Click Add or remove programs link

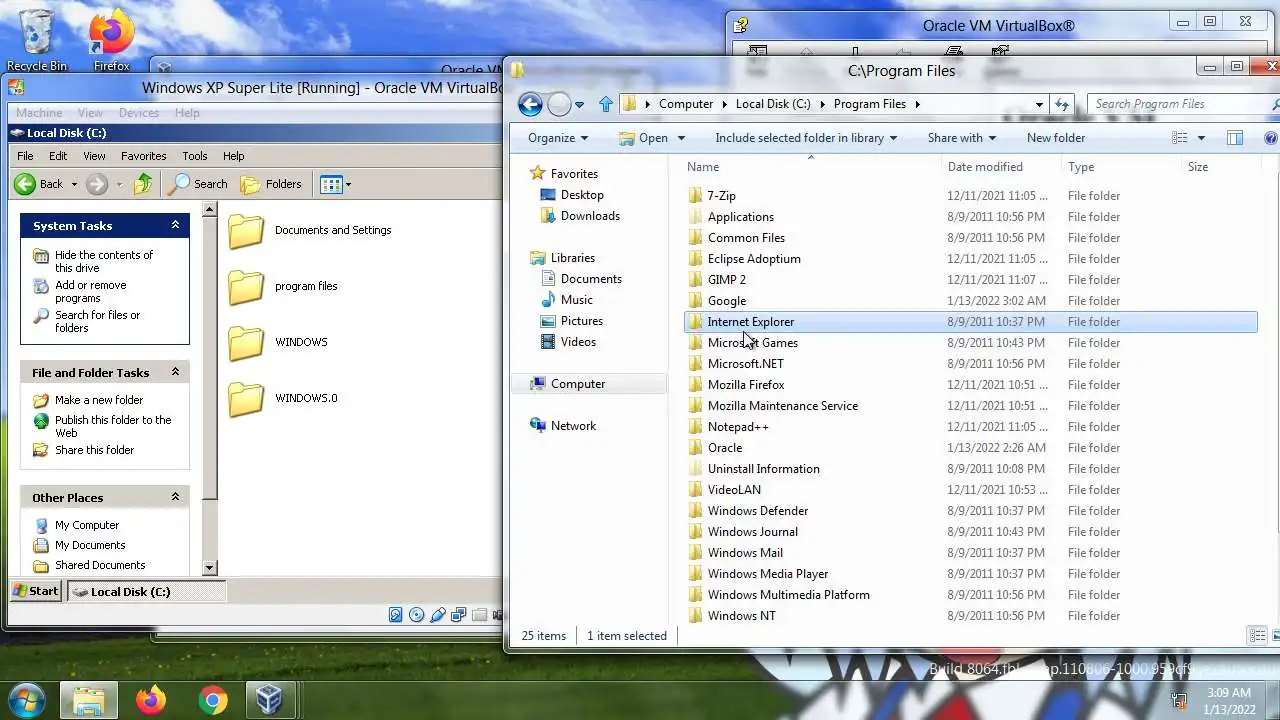click(x=90, y=291)
